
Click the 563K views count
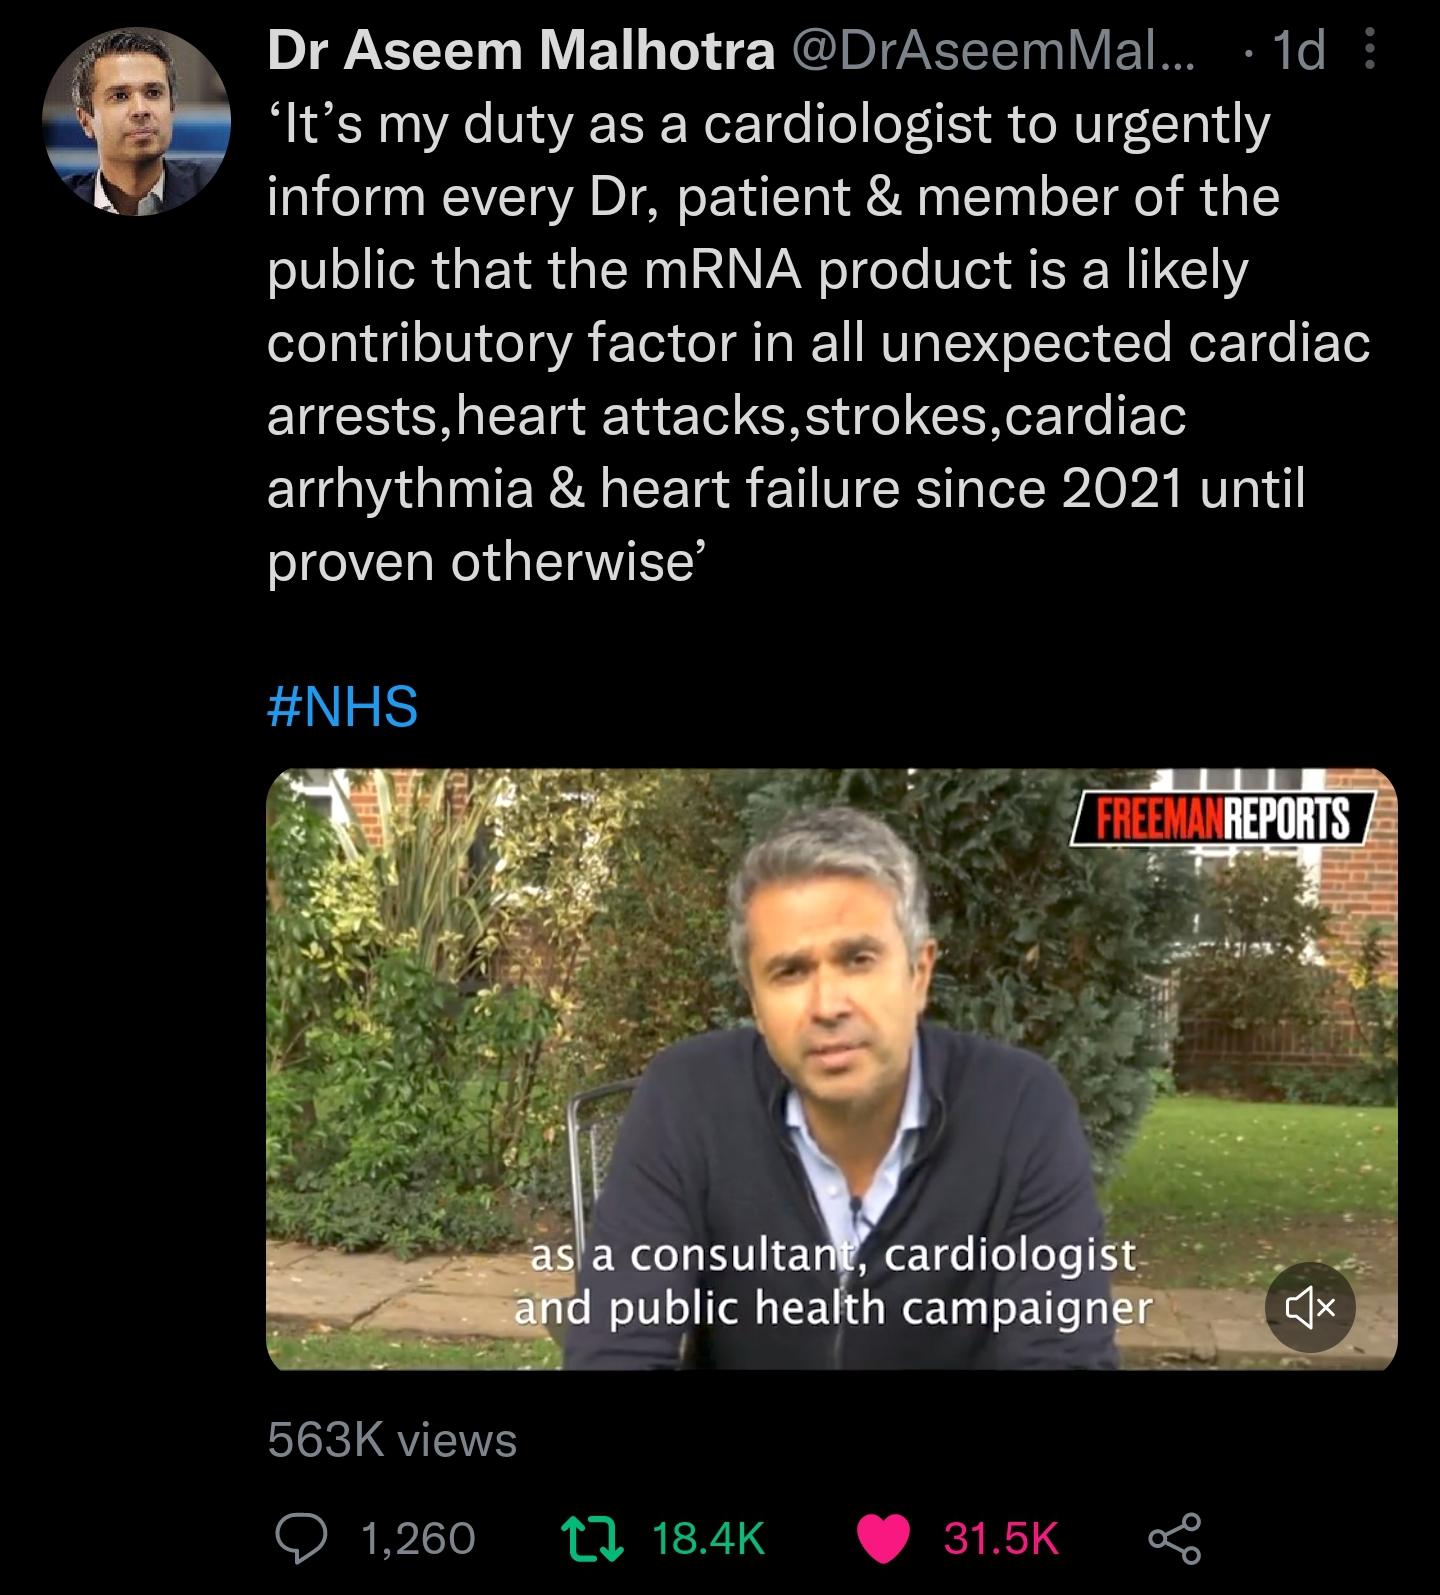(392, 1440)
